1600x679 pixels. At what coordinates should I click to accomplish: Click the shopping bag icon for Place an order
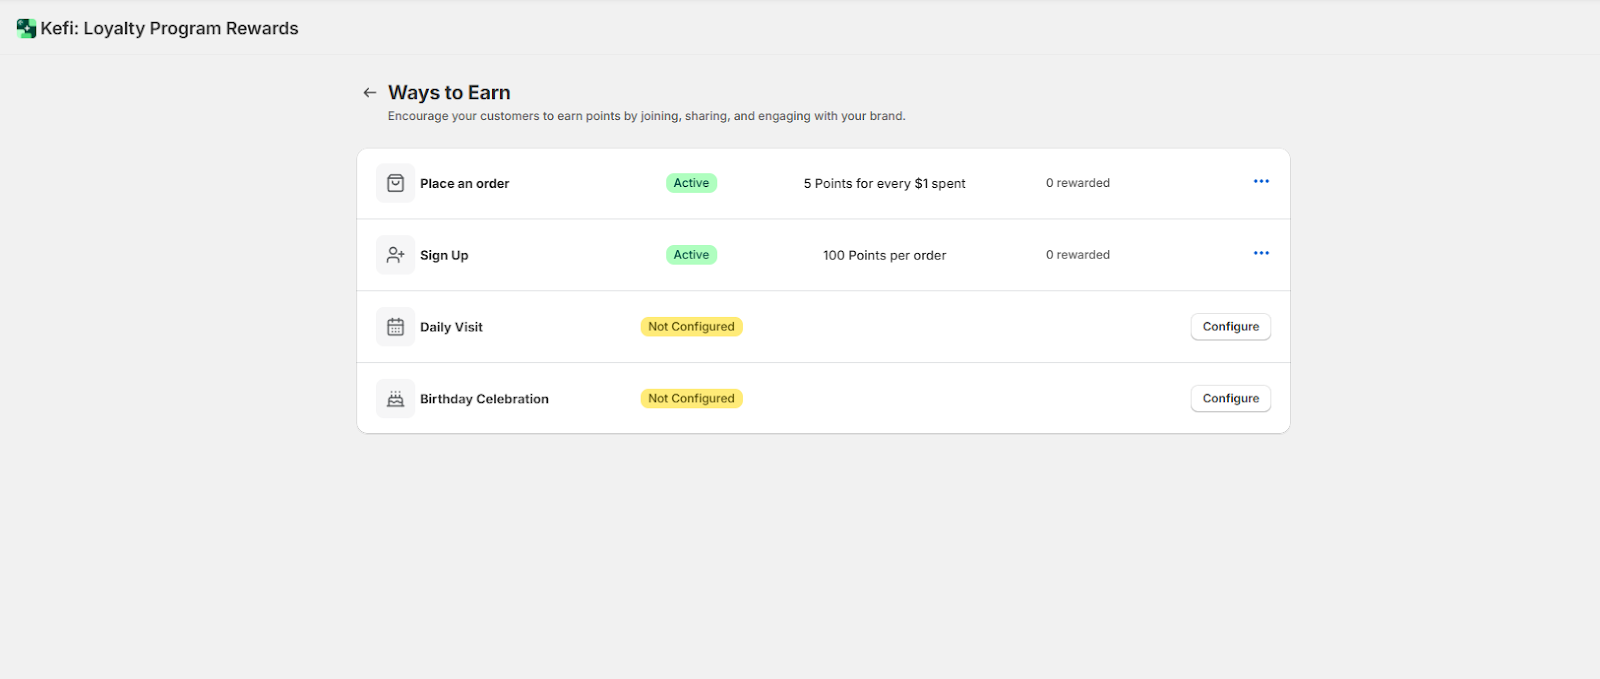[395, 183]
